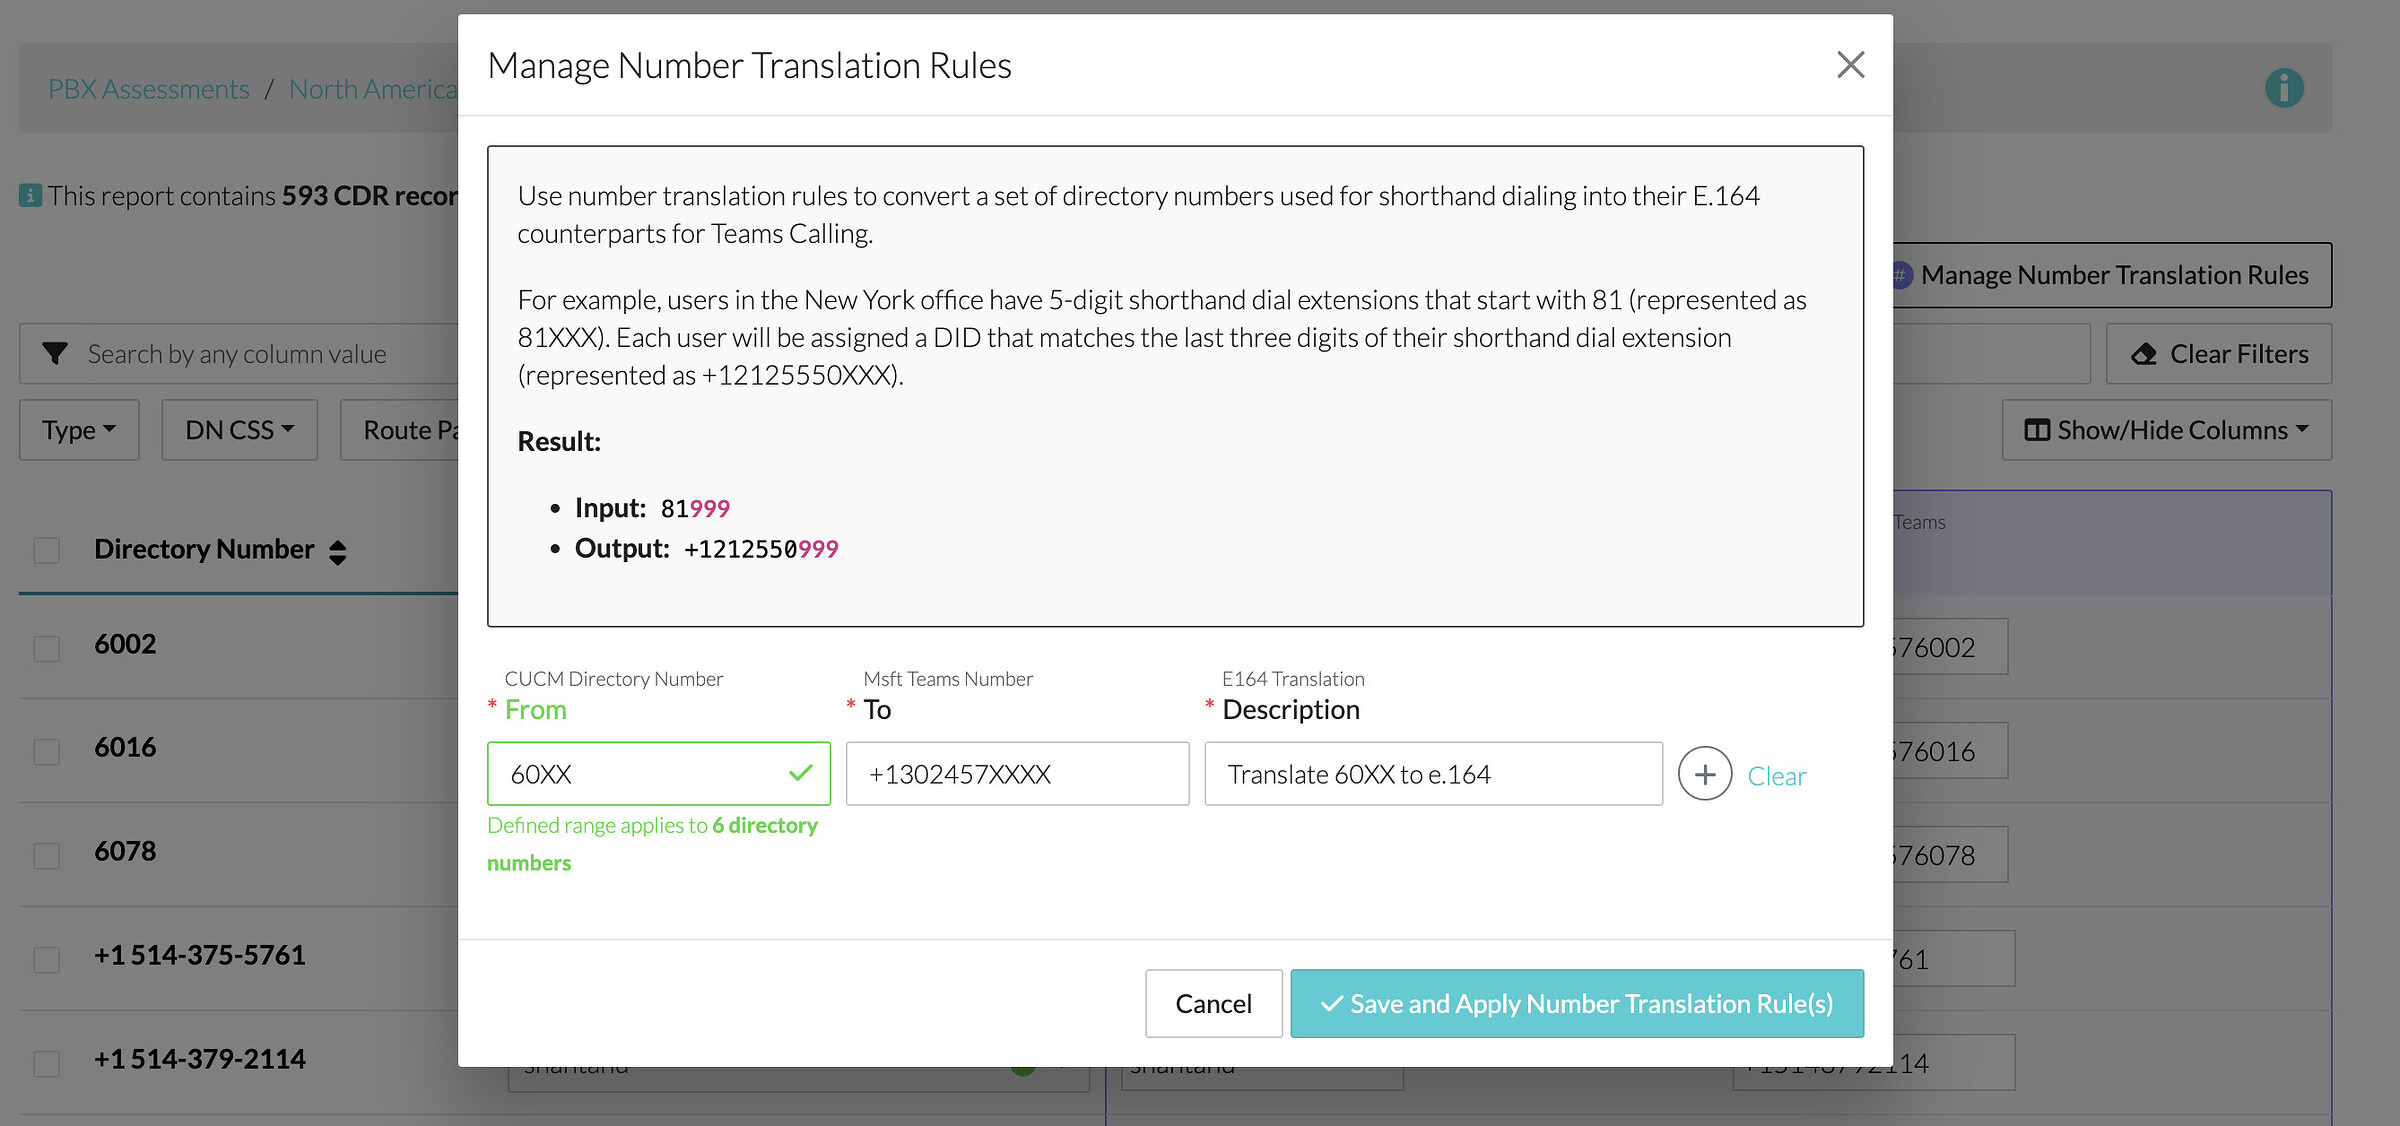Click the eraser icon on Clear Filters
Image resolution: width=2400 pixels, height=1126 pixels.
pyautogui.click(x=2146, y=353)
